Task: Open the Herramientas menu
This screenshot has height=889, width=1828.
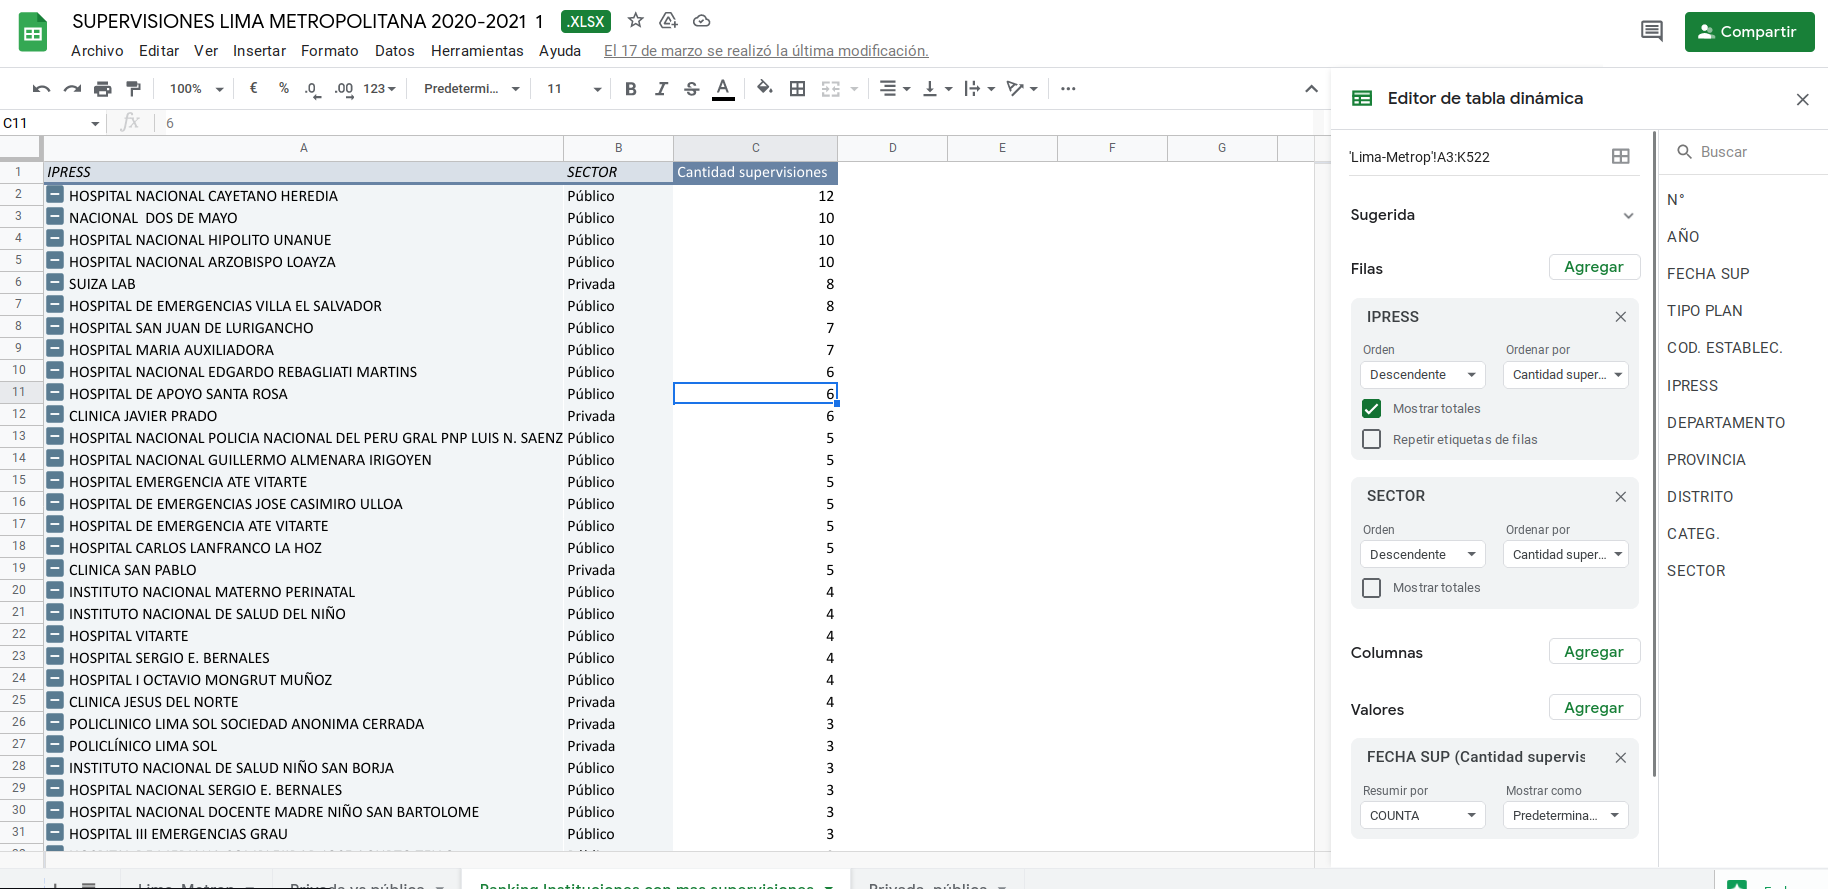Action: (x=477, y=51)
